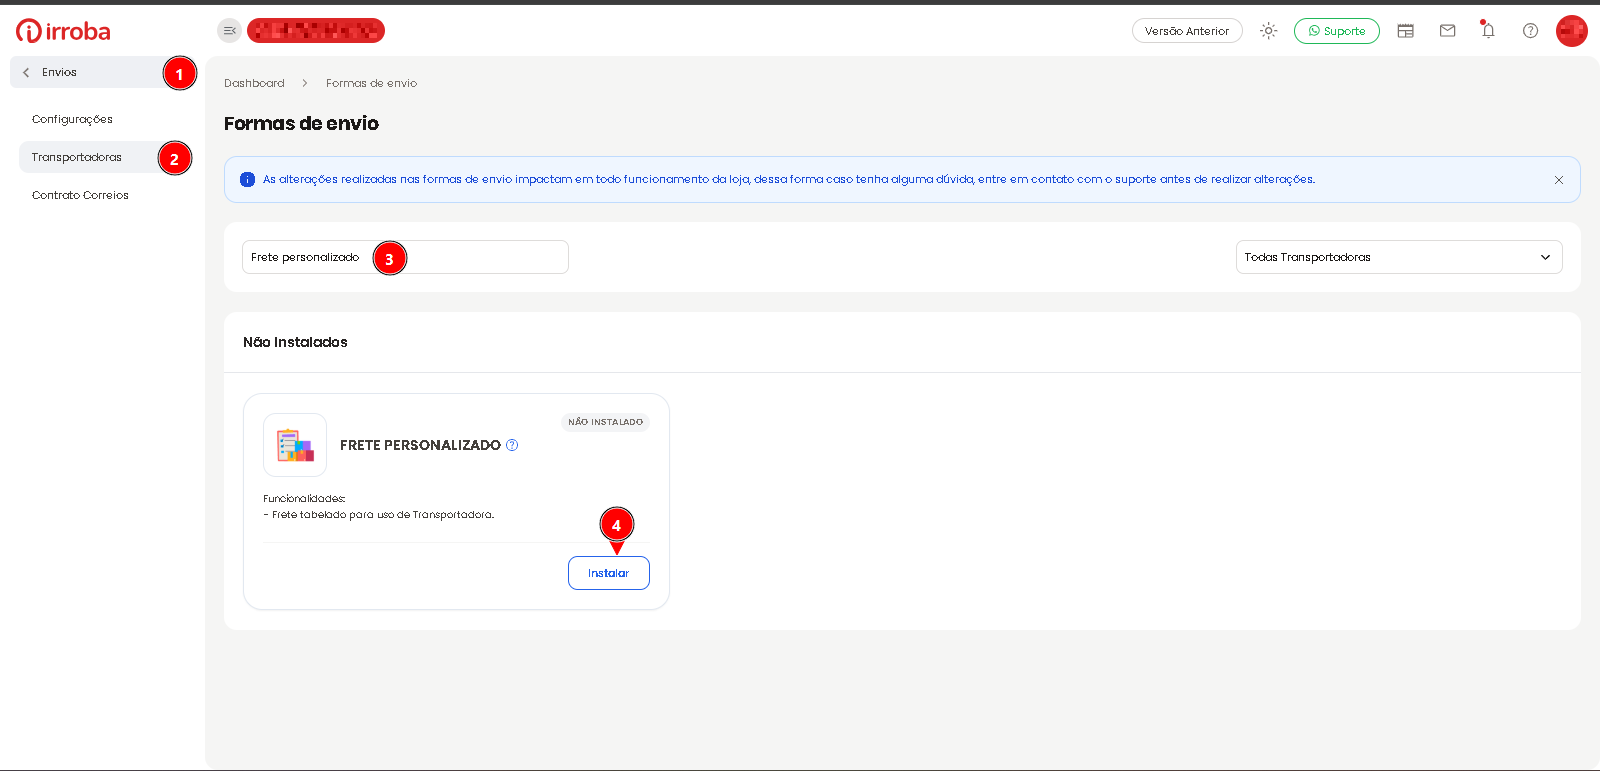Select Transportadoras in the sidebar
The height and width of the screenshot is (771, 1600).
point(77,157)
